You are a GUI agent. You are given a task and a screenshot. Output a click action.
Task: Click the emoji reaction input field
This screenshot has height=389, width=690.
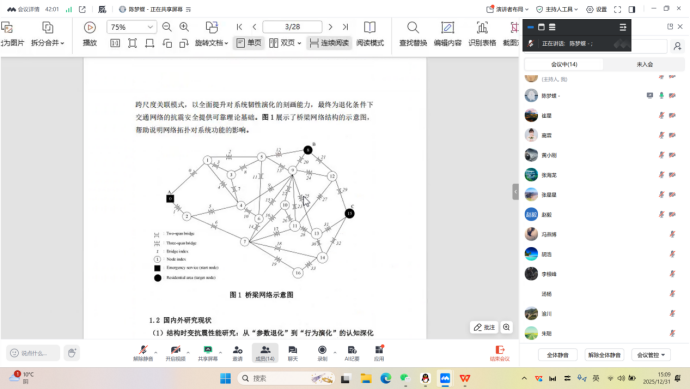tap(33, 353)
